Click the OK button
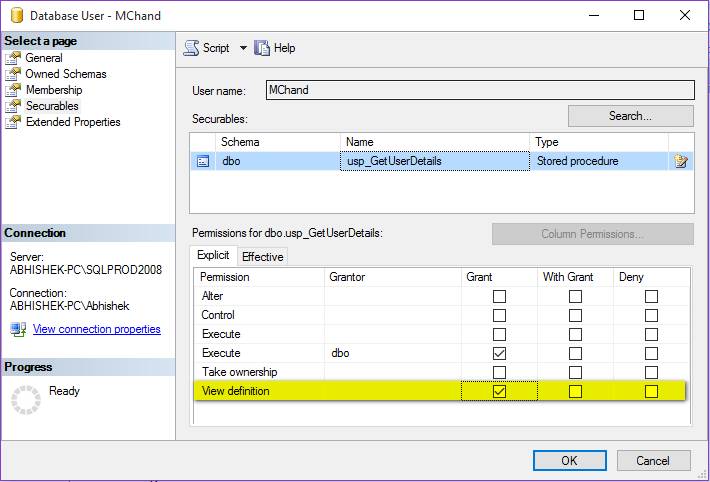The image size is (710, 482). point(569,461)
